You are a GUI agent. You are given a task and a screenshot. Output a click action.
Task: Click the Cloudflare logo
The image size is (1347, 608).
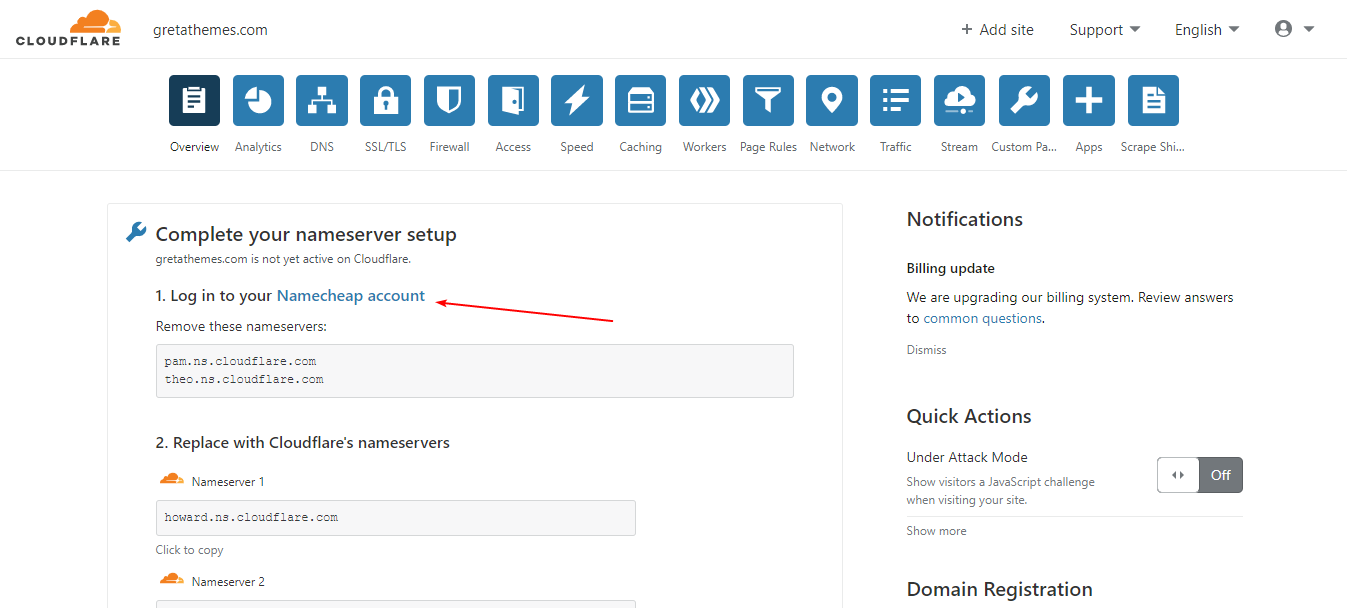[x=67, y=28]
